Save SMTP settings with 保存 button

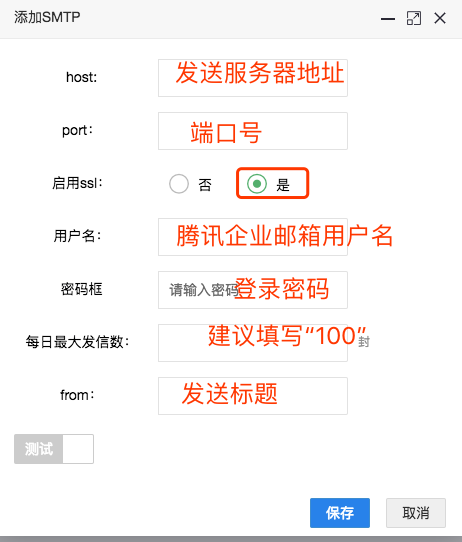point(340,513)
